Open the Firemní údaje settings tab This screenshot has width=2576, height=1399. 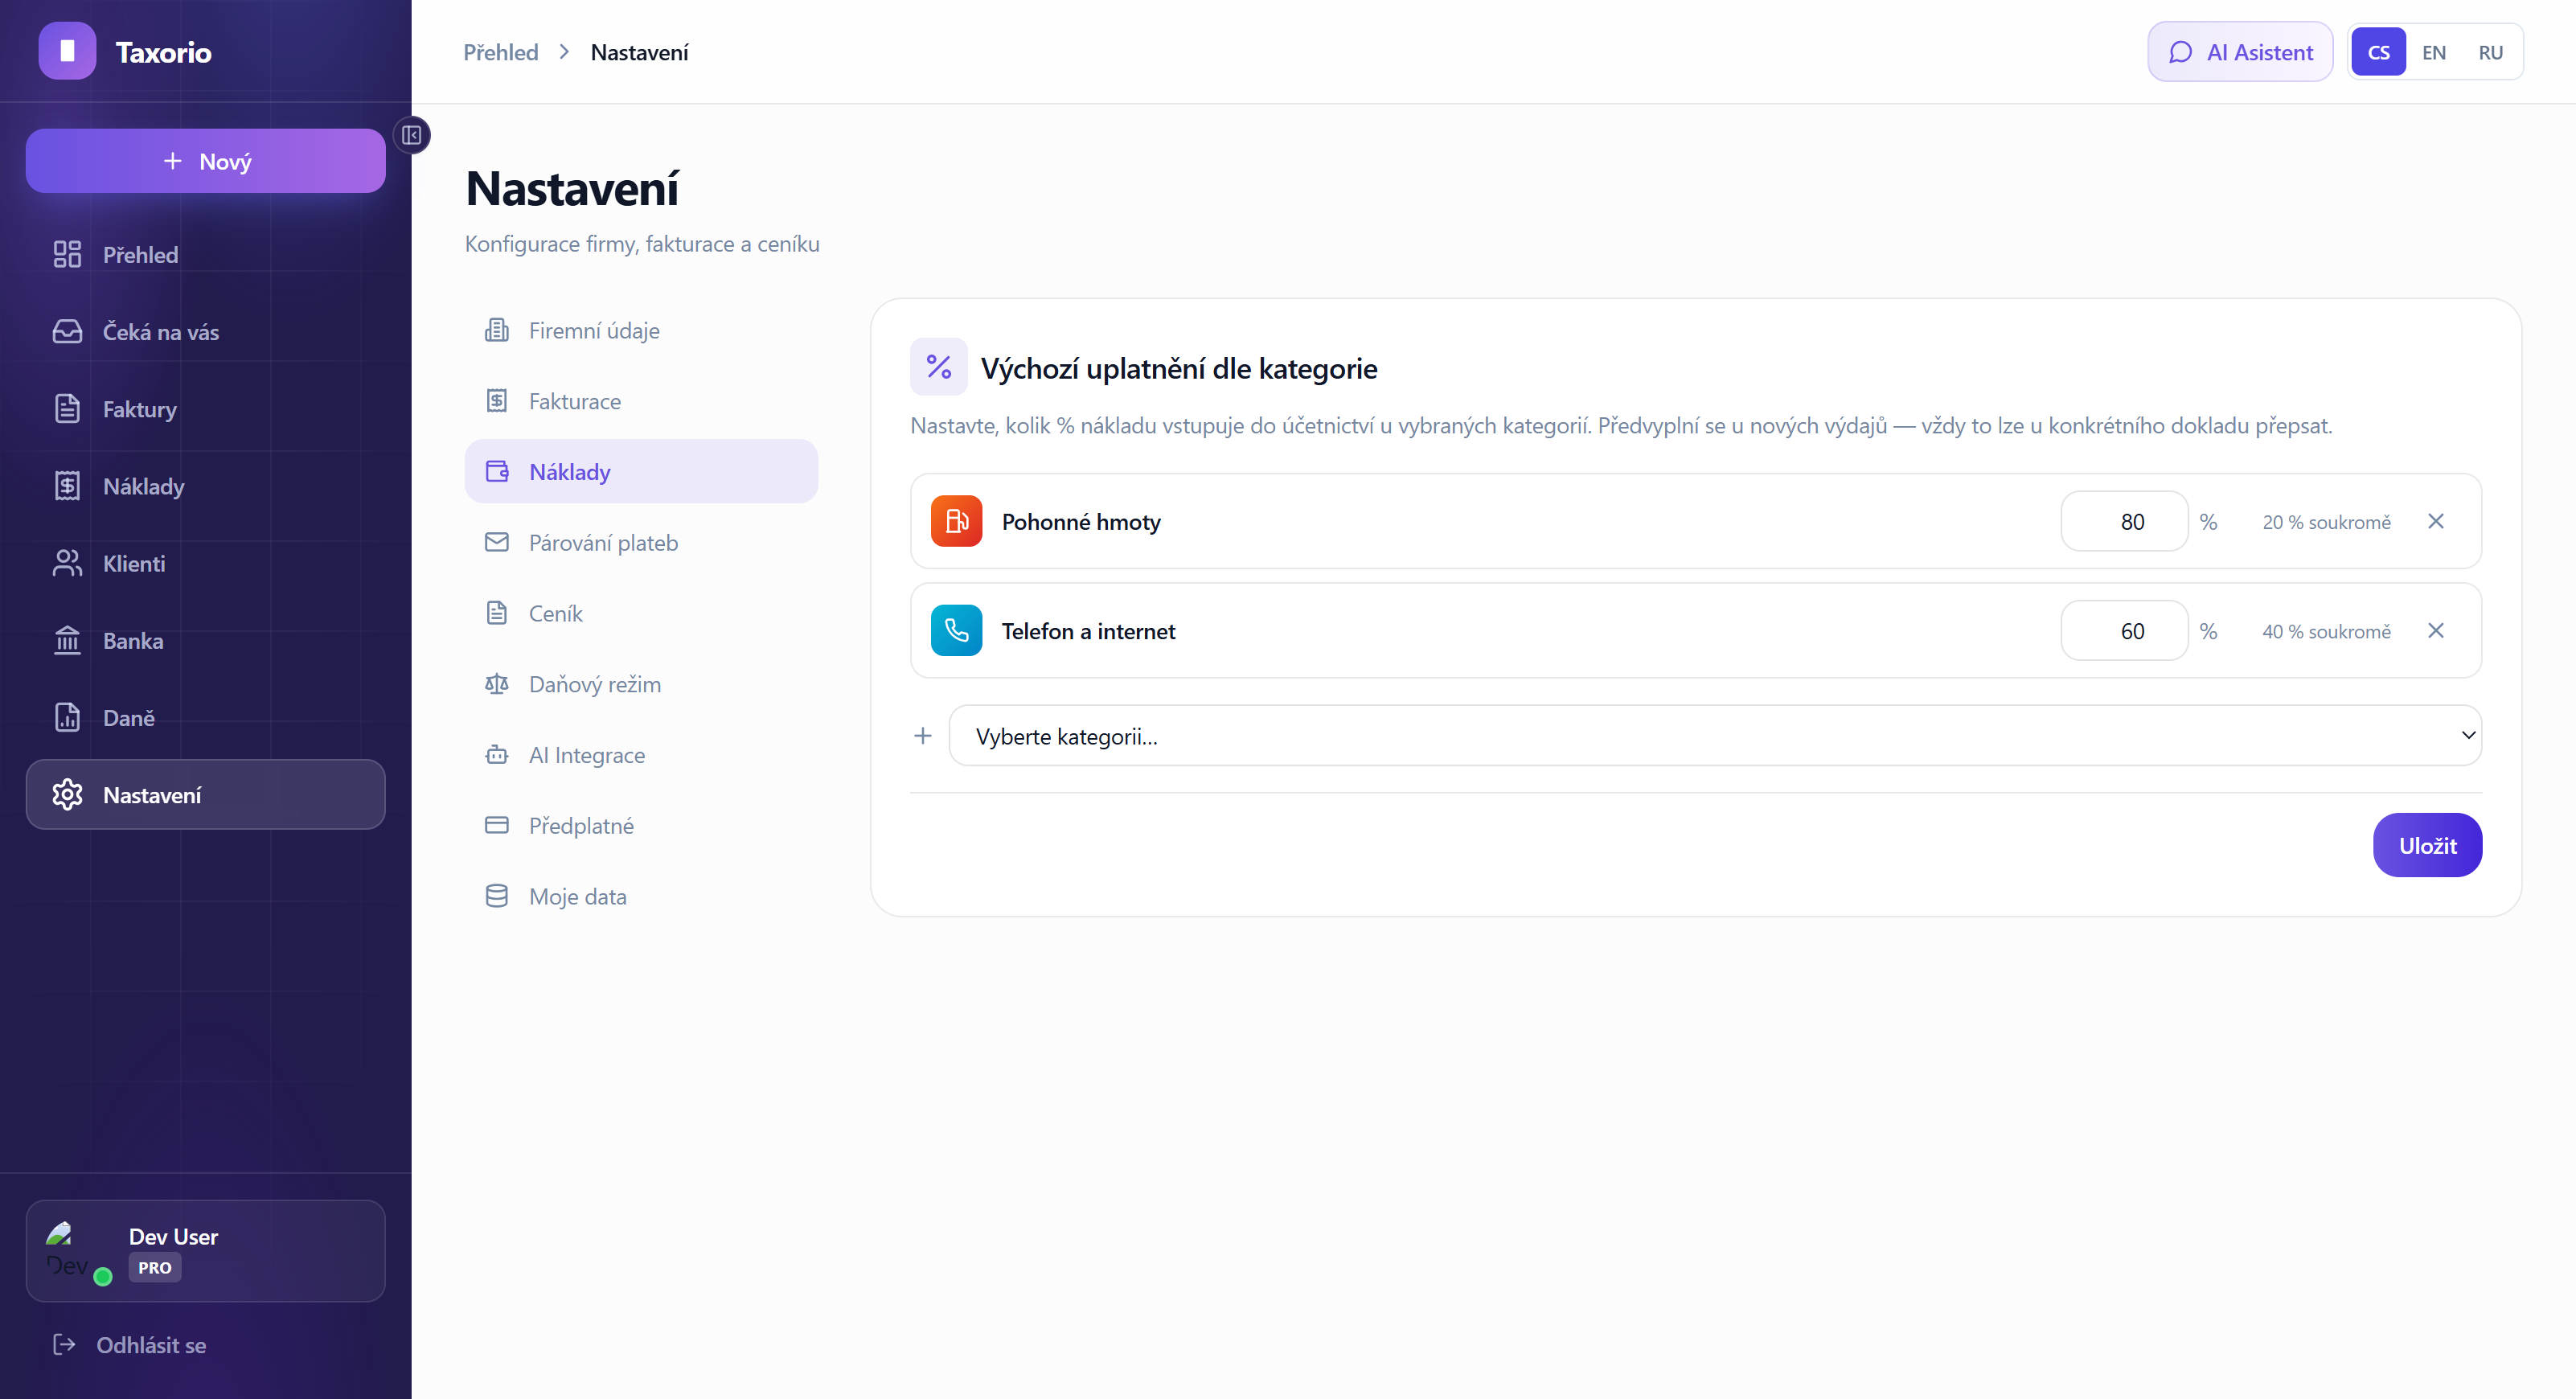[641, 330]
